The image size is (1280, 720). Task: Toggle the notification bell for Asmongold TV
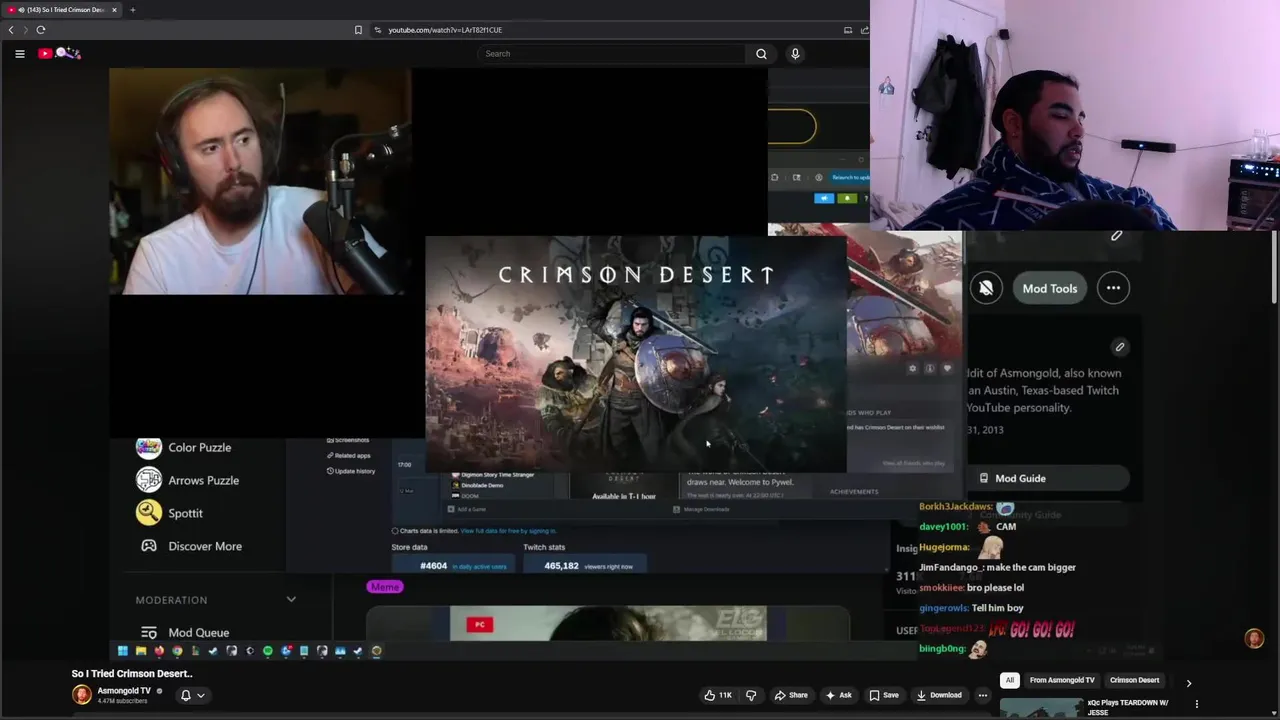(185, 695)
